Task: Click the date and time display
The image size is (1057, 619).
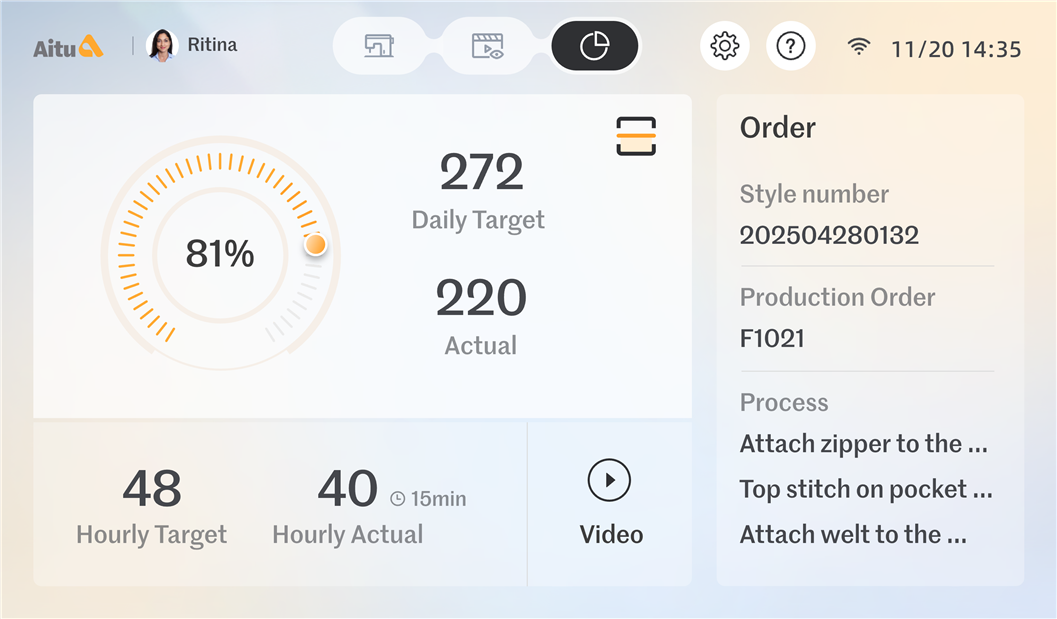Action: pos(955,48)
